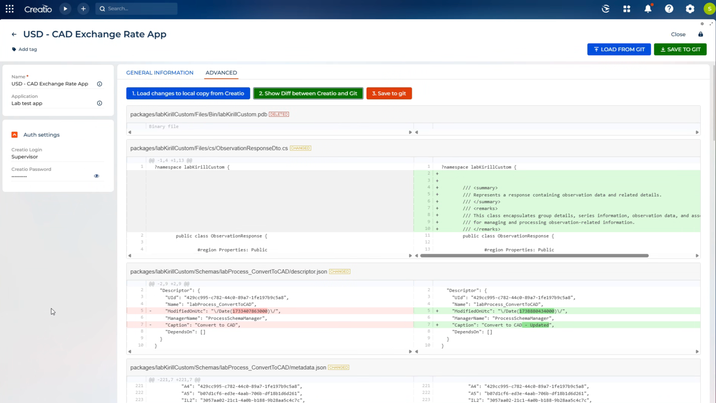Click the CHANGED badge next to descriptor.json
The width and height of the screenshot is (716, 403).
[340, 272]
